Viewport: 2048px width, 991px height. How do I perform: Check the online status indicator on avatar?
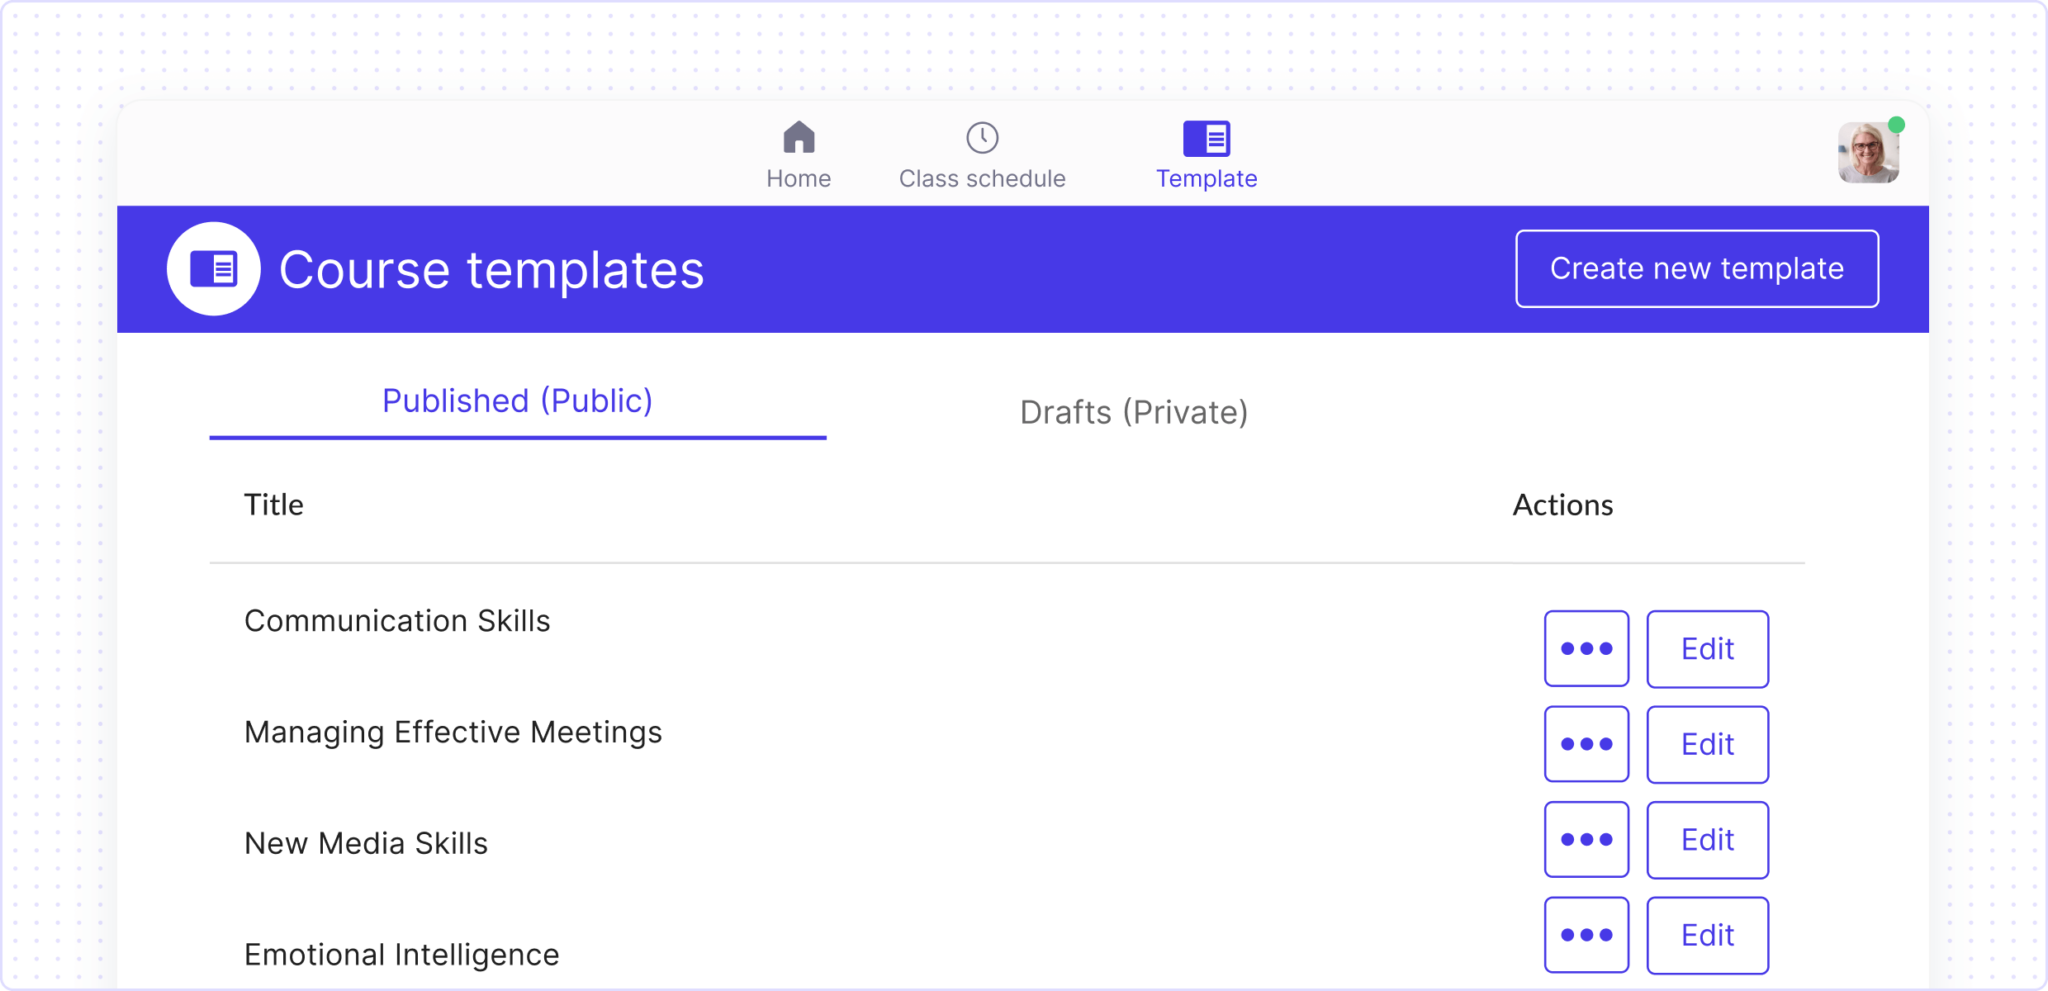tap(1897, 125)
